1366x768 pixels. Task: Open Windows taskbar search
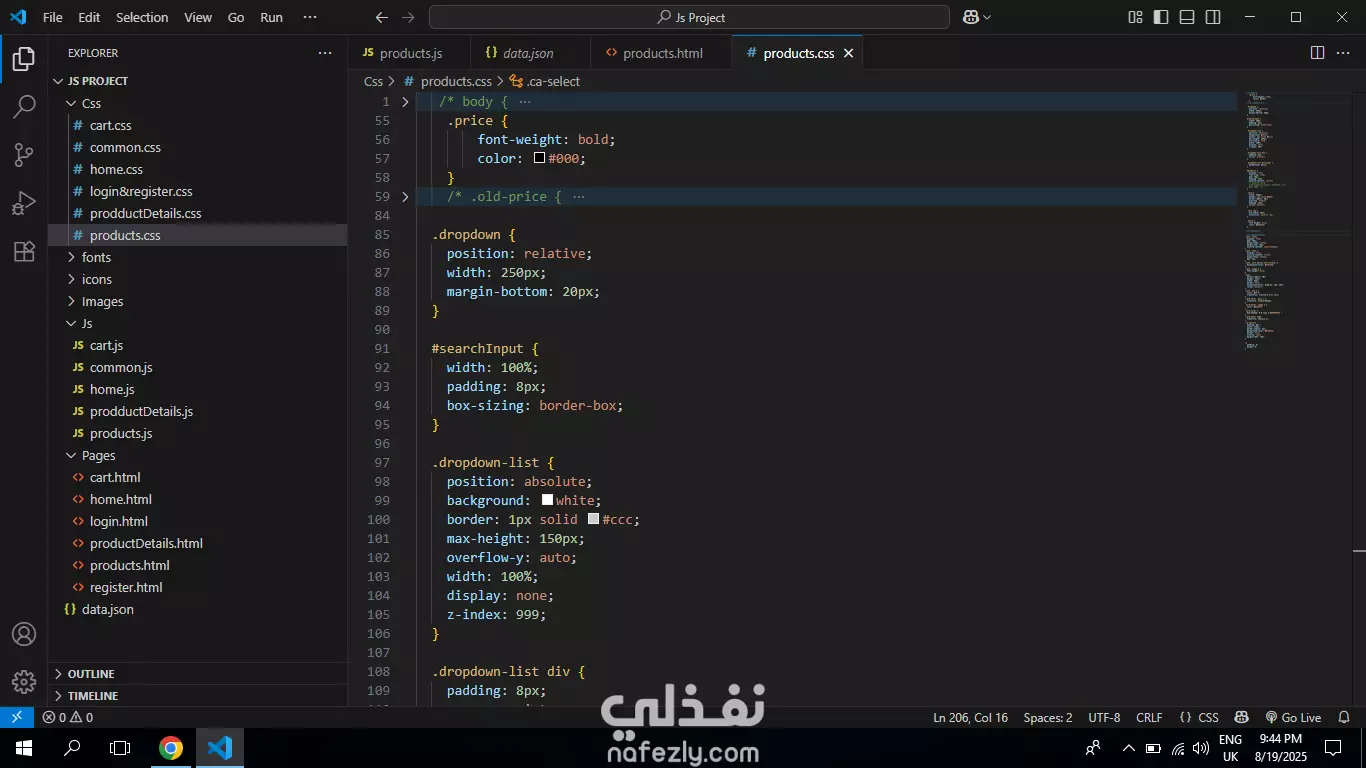[x=72, y=748]
